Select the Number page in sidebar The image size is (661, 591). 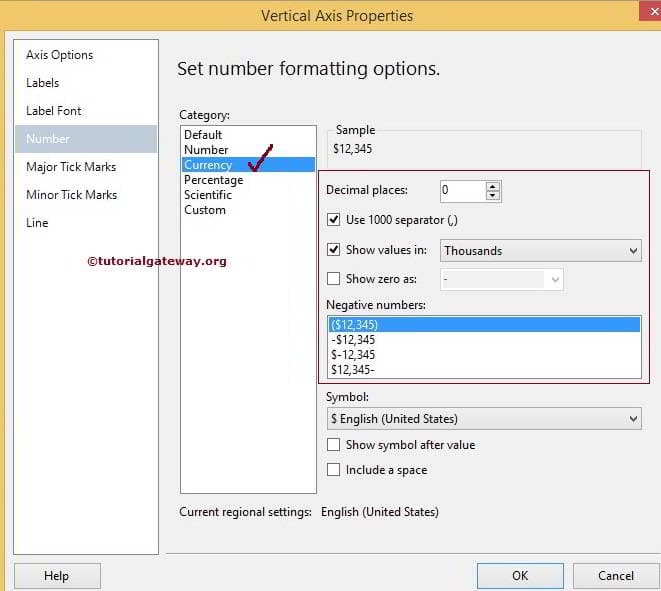click(x=86, y=139)
